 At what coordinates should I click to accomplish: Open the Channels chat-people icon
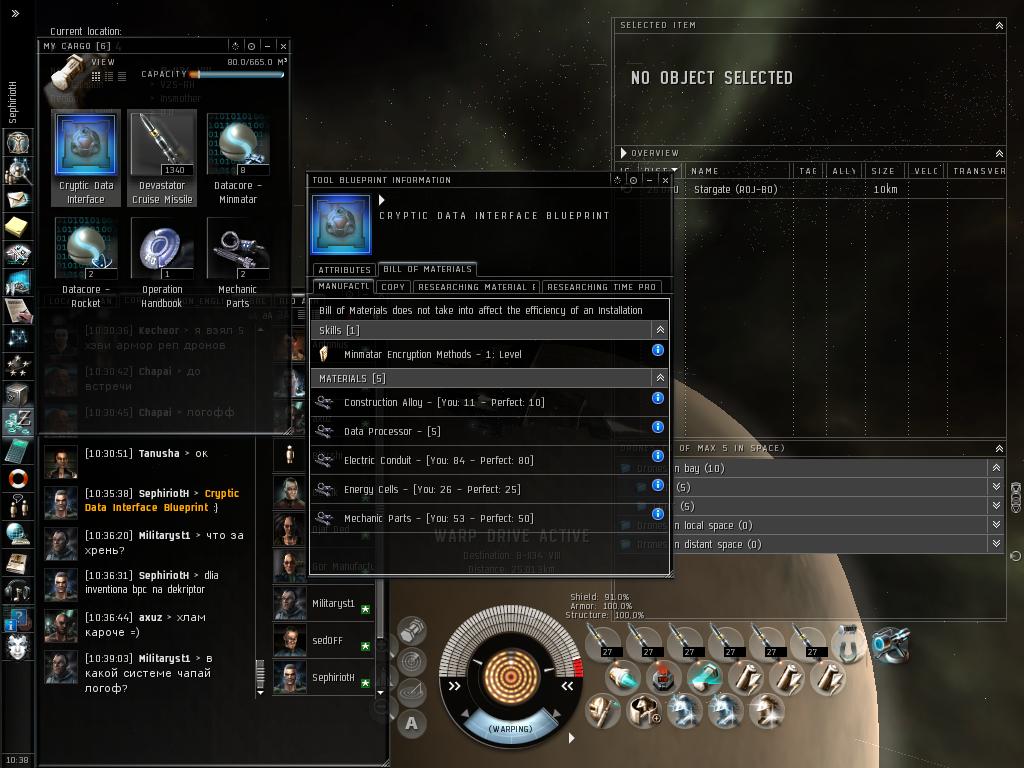18,506
